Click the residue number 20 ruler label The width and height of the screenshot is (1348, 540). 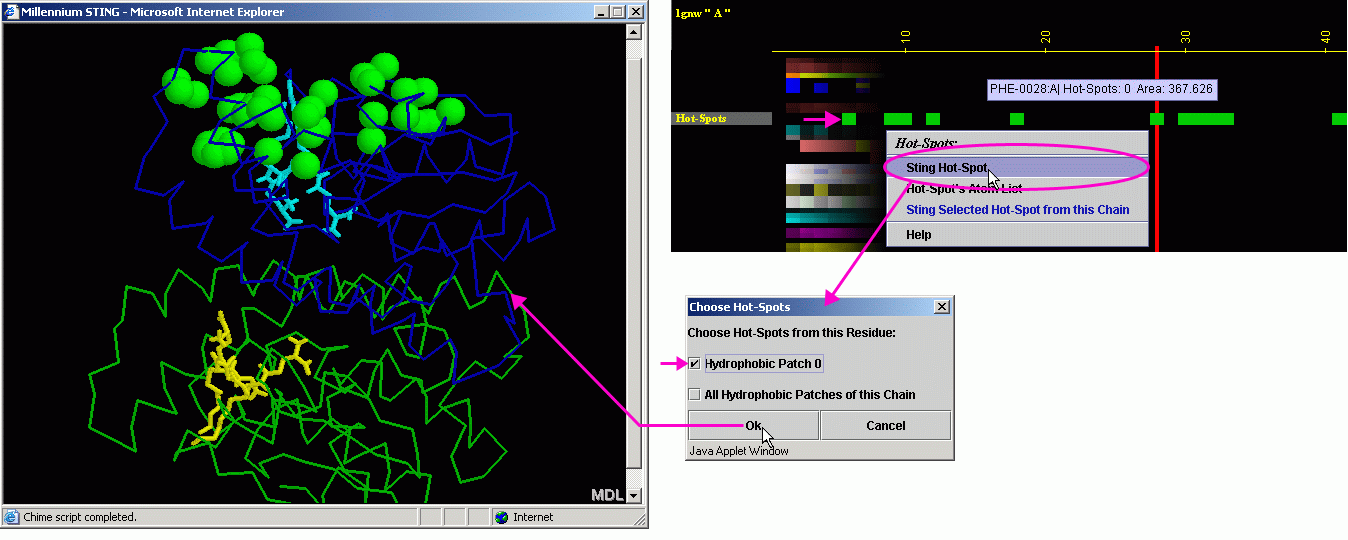1046,36
